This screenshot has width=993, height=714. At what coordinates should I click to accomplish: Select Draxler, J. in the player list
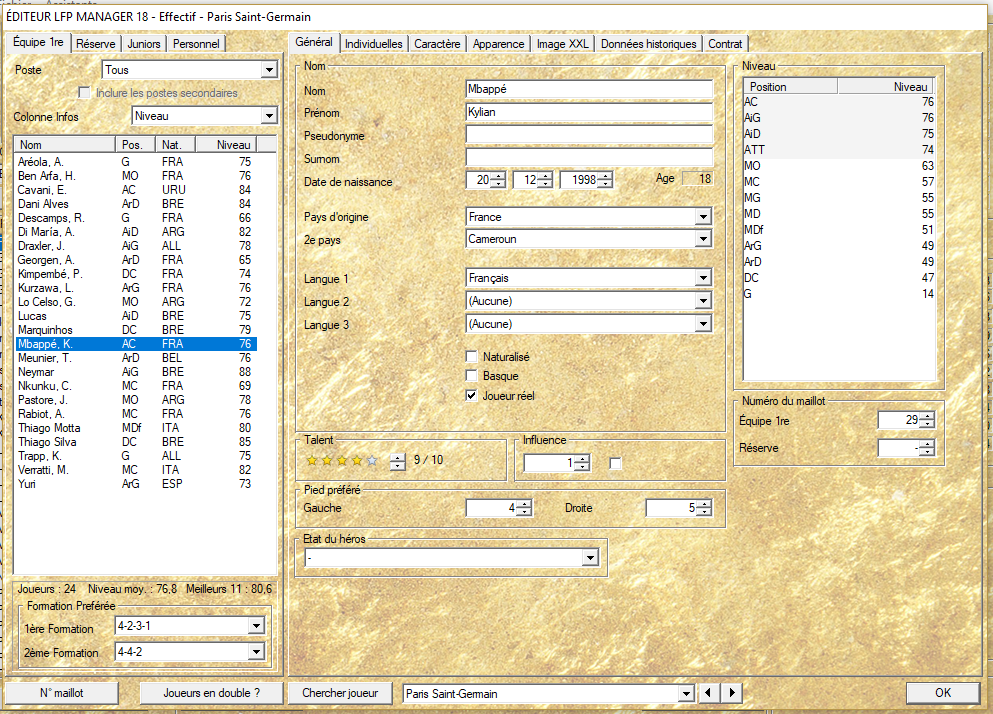click(x=136, y=246)
